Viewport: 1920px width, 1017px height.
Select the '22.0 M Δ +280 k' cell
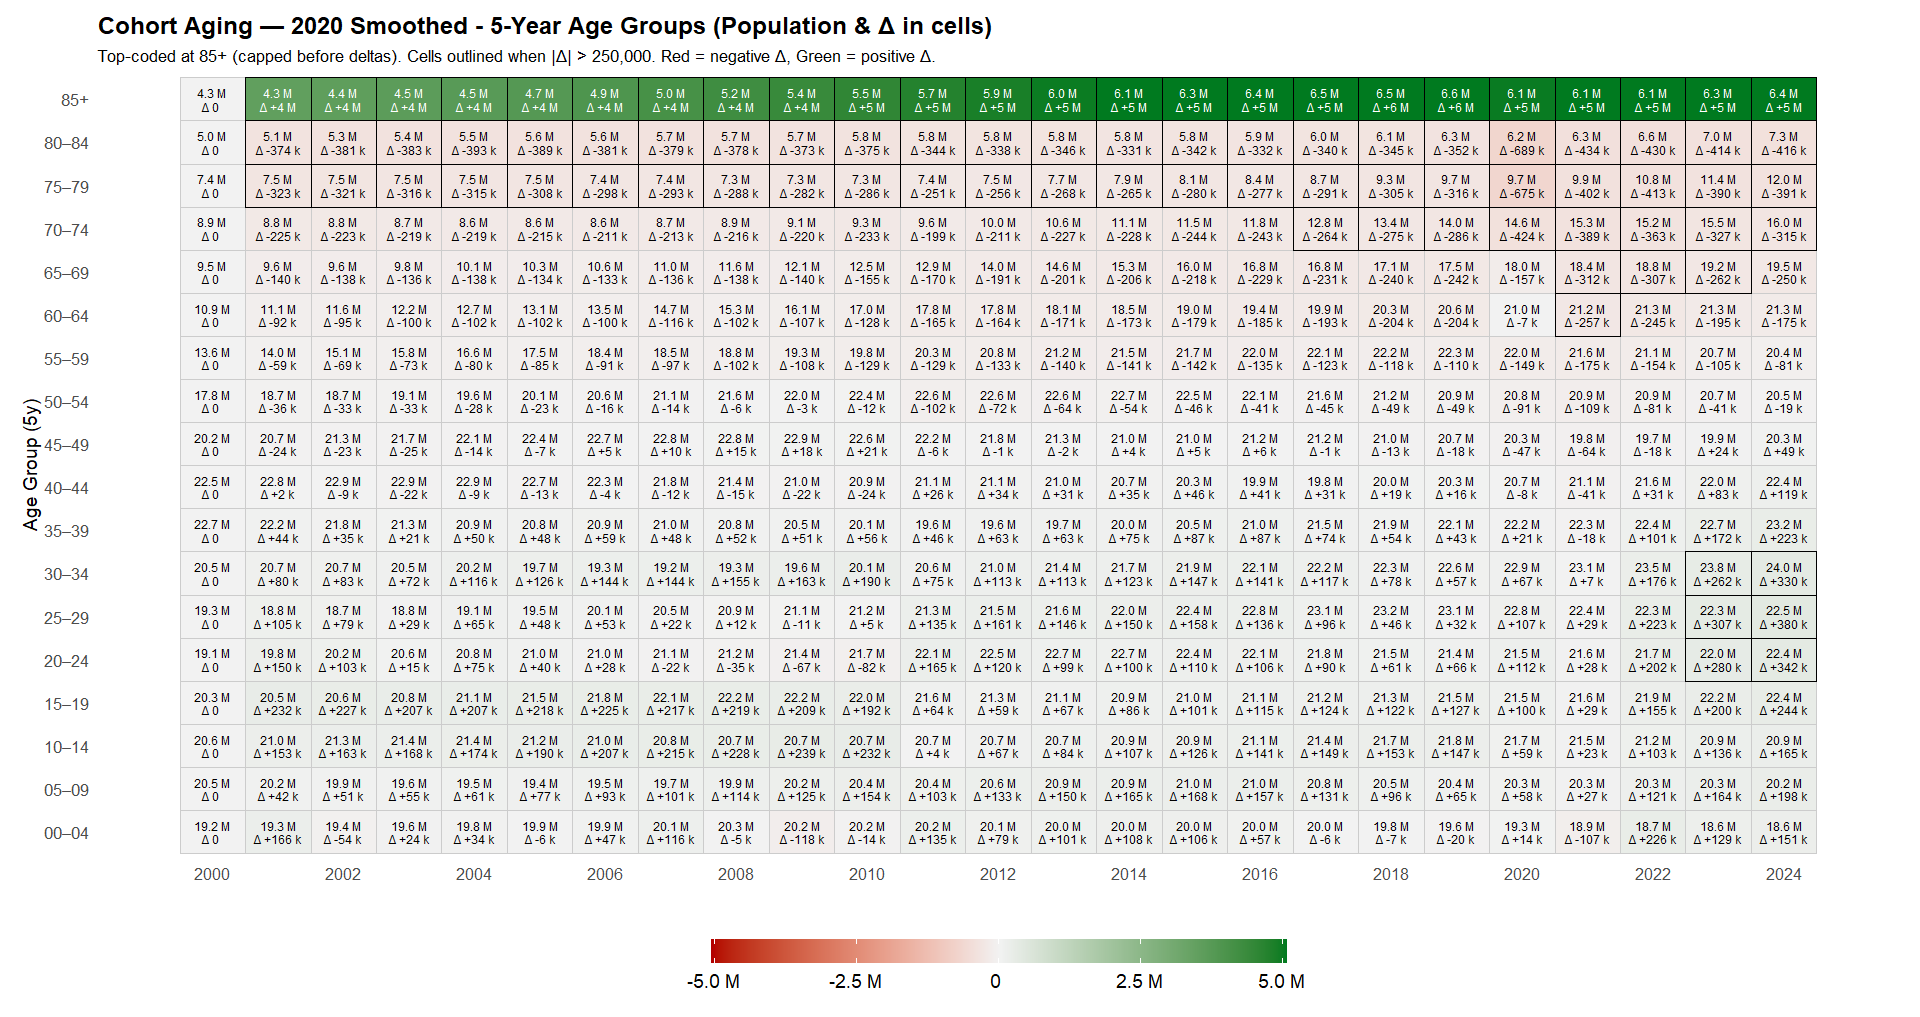1718,661
